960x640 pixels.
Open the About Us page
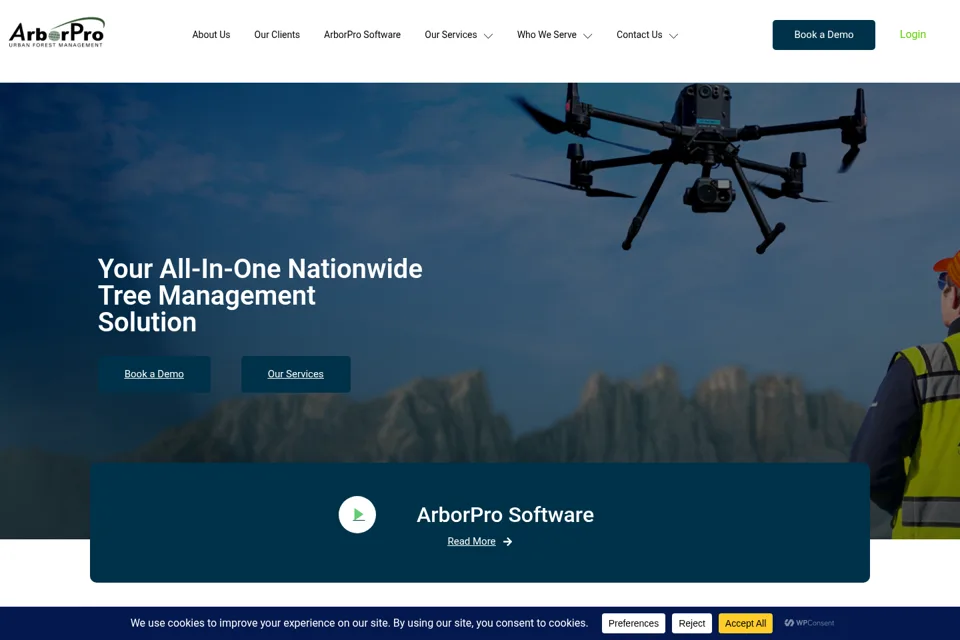(211, 35)
